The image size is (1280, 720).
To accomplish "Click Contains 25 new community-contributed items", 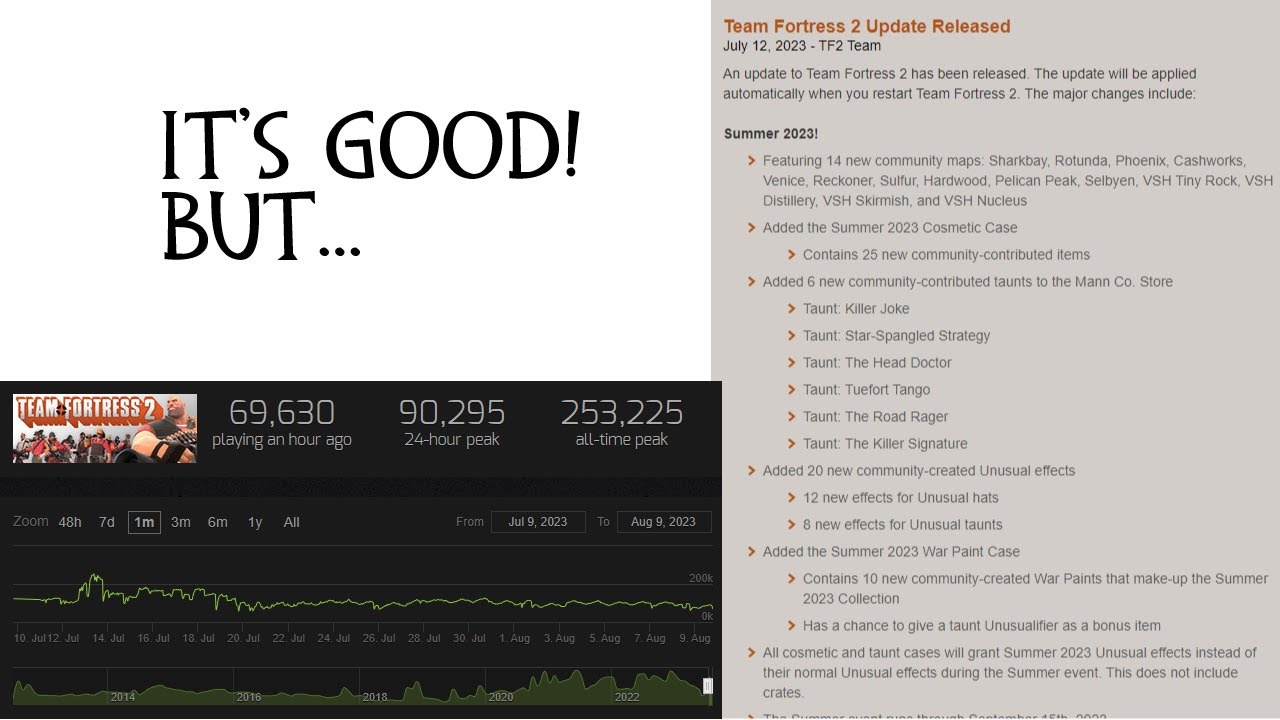I will click(946, 255).
